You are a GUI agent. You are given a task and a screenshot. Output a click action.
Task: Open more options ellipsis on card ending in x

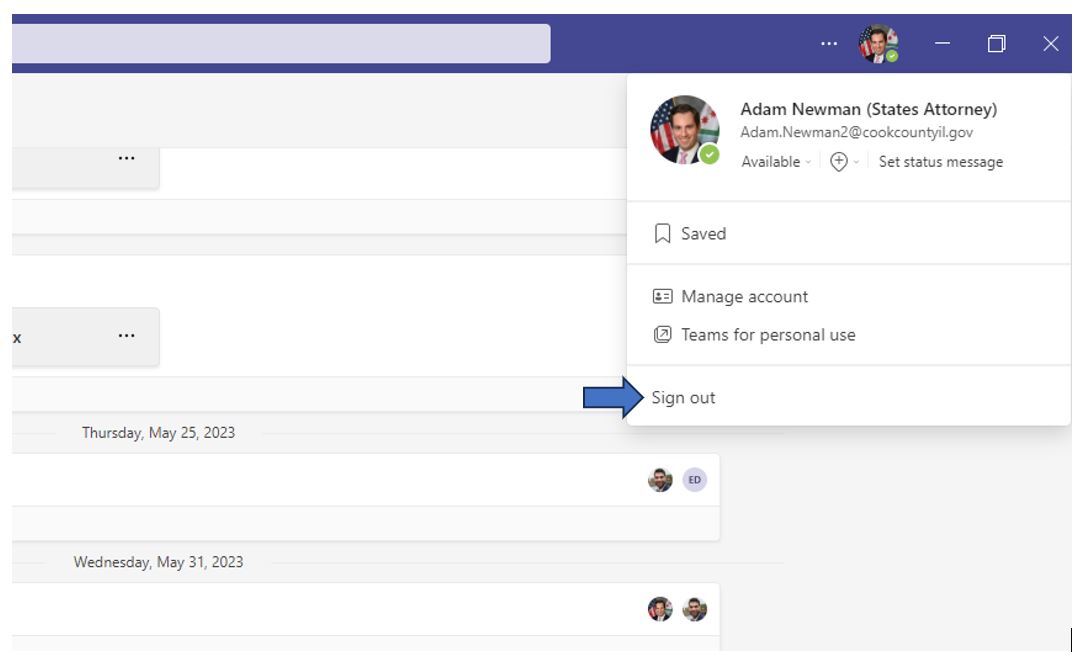126,336
